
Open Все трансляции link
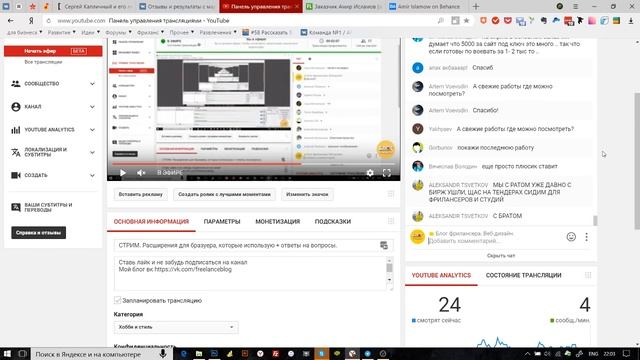tap(43, 62)
